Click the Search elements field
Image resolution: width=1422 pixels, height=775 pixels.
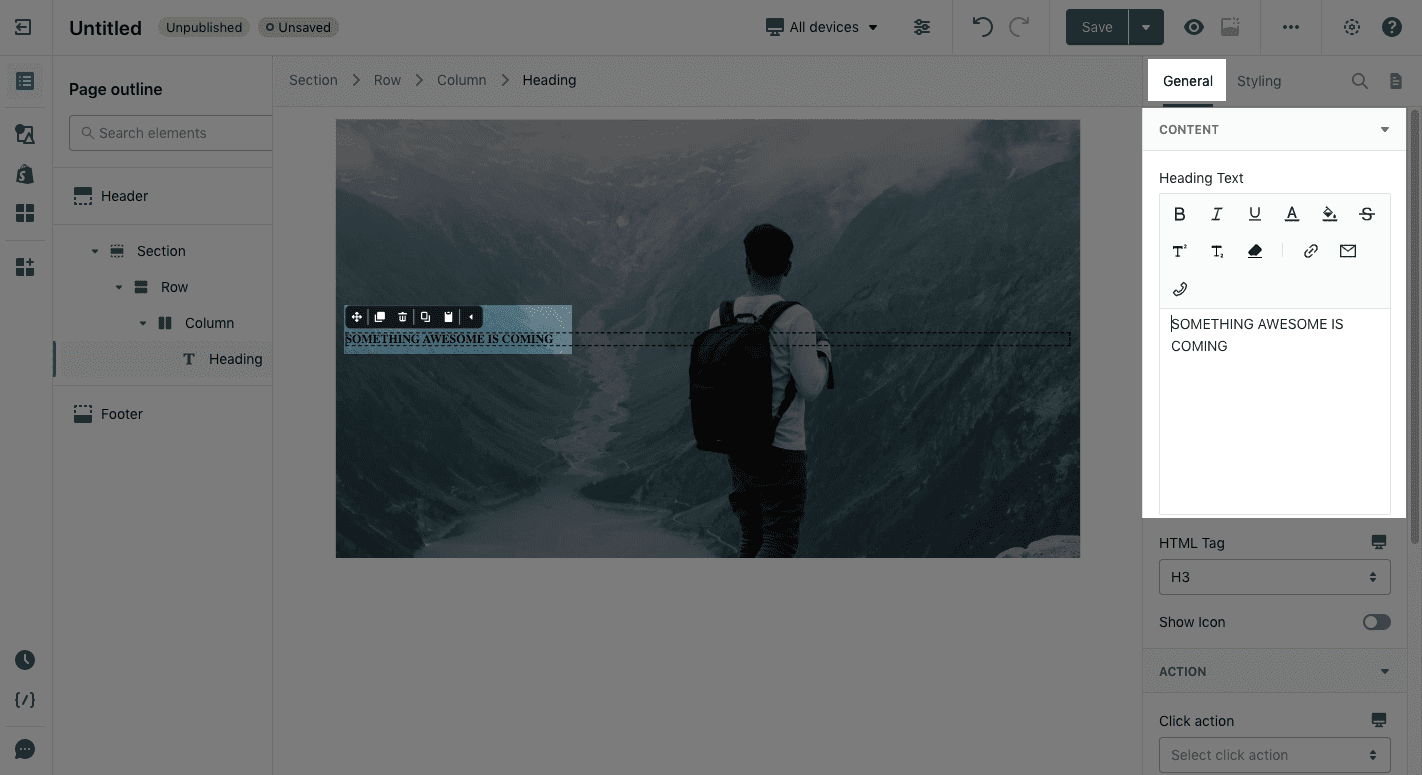[x=171, y=133]
